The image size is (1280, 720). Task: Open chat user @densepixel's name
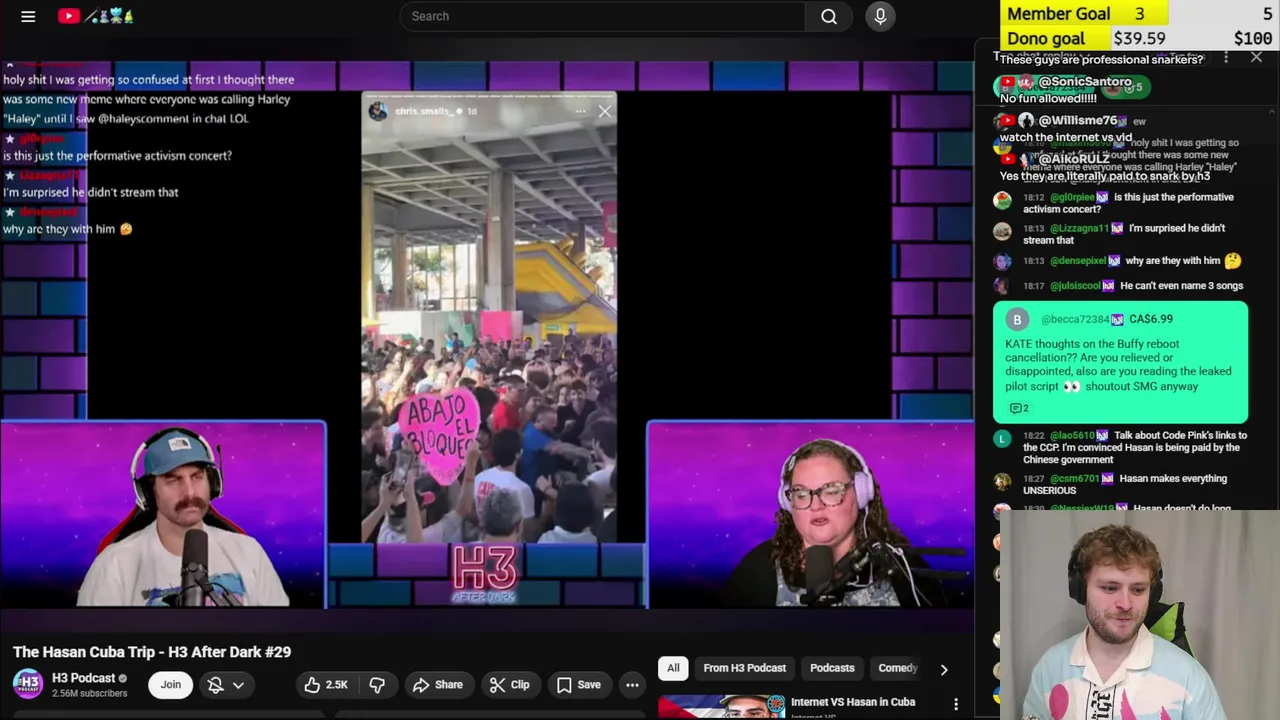pos(1078,261)
